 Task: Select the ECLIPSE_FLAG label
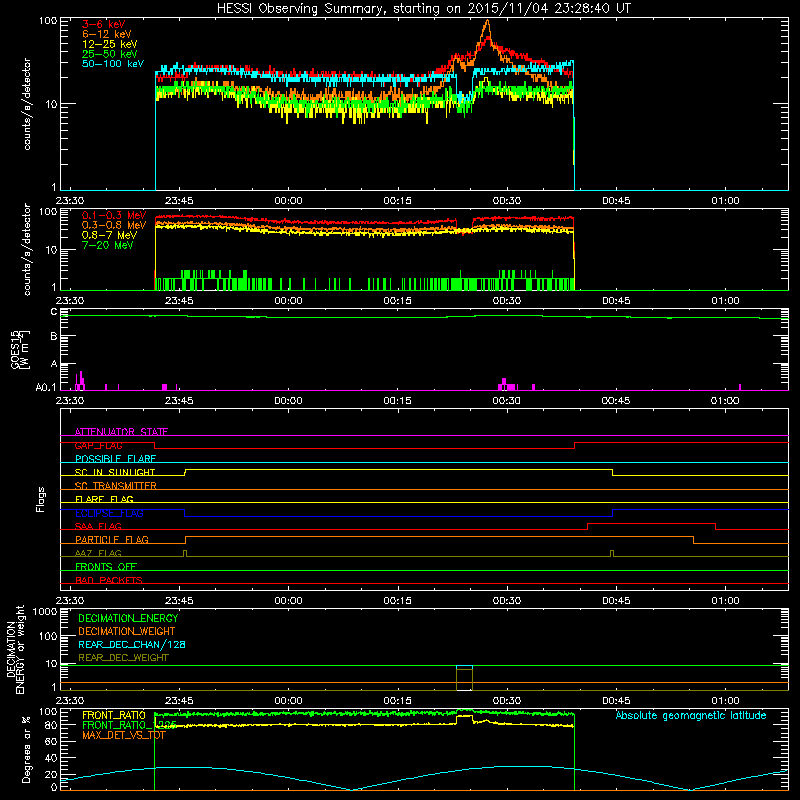pos(109,513)
